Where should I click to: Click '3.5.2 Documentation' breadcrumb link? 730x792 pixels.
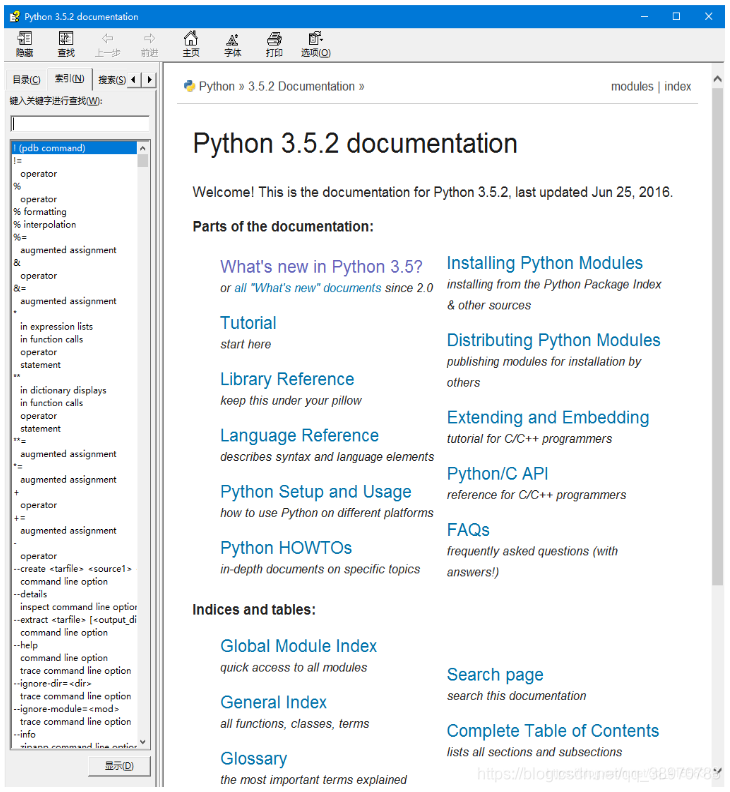(301, 86)
